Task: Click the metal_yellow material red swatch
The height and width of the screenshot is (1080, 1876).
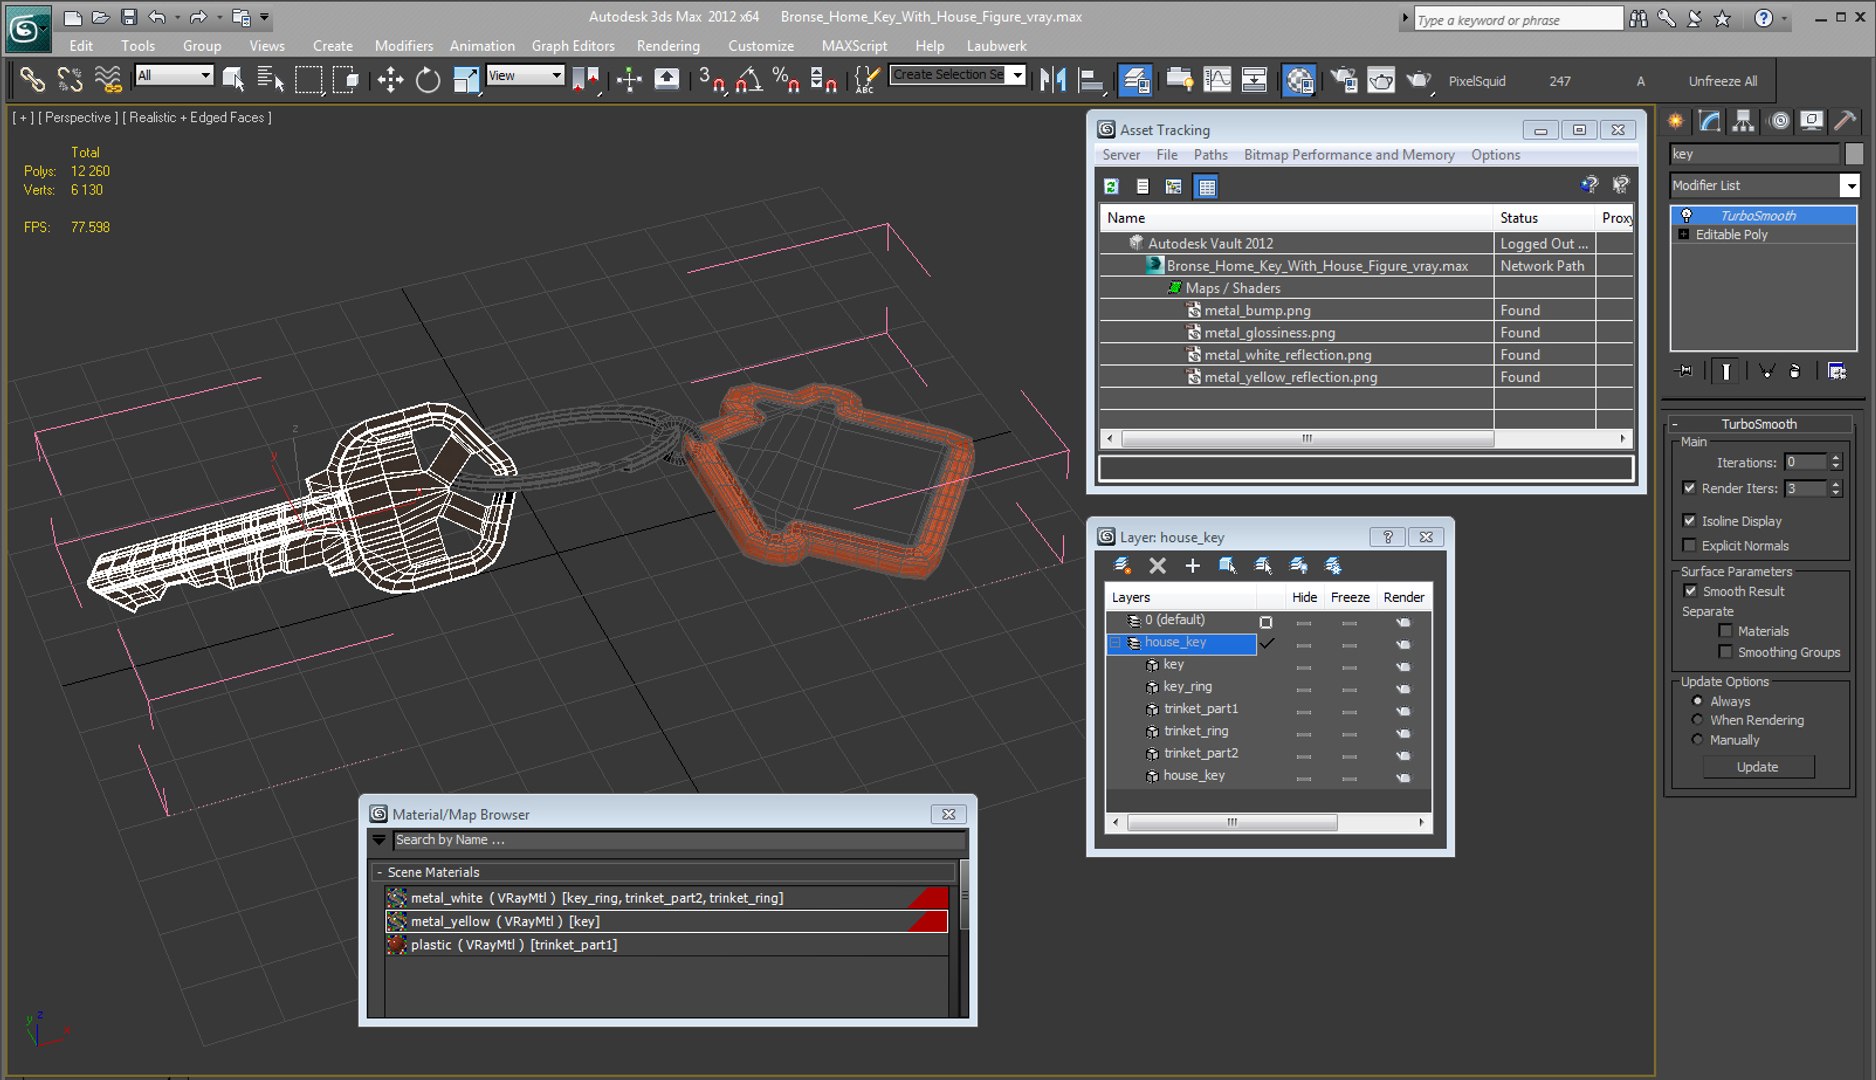Action: [928, 921]
